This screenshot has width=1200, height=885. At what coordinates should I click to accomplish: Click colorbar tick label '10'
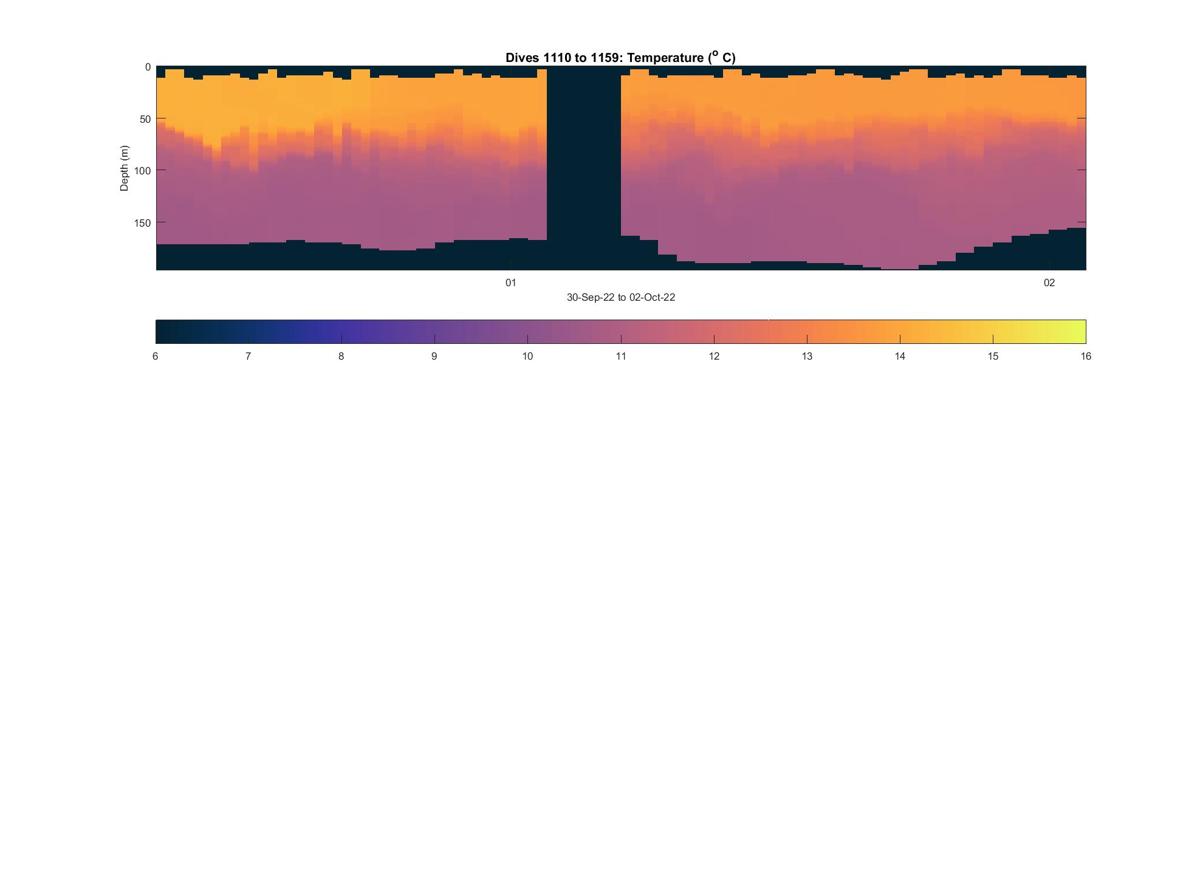[x=527, y=356]
